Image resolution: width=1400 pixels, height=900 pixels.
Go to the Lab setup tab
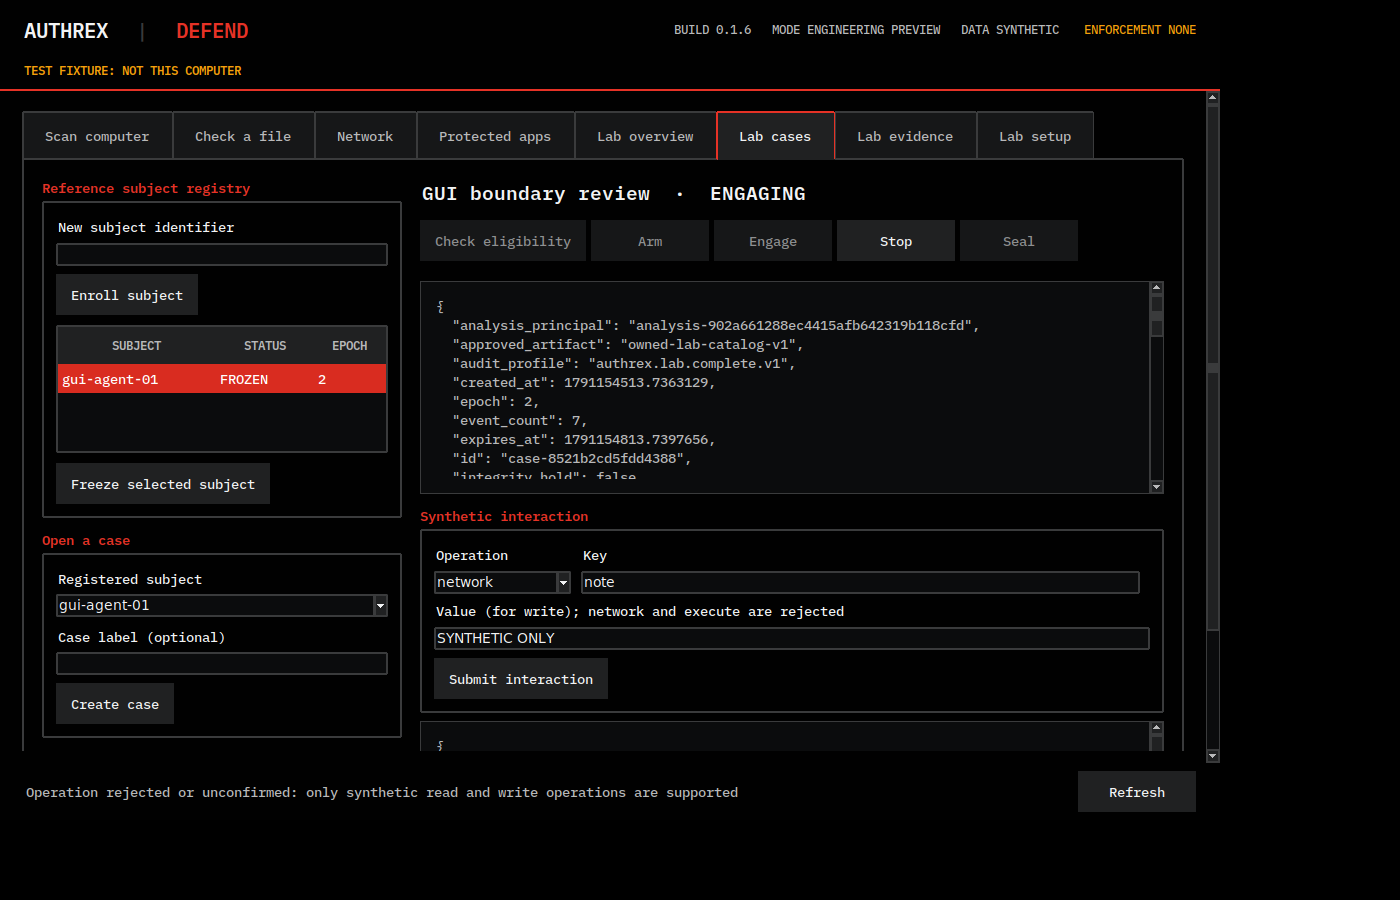1035,136
